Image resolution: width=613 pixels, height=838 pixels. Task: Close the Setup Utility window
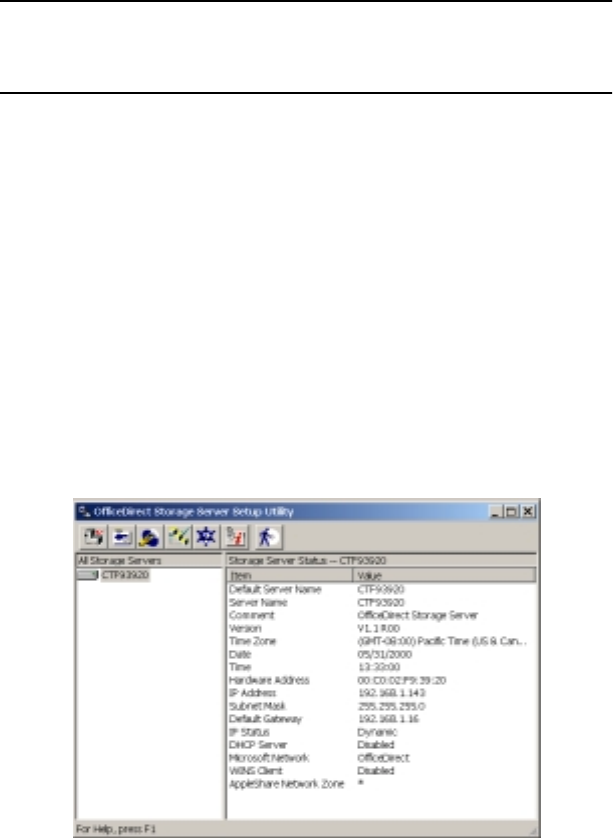tap(528, 512)
